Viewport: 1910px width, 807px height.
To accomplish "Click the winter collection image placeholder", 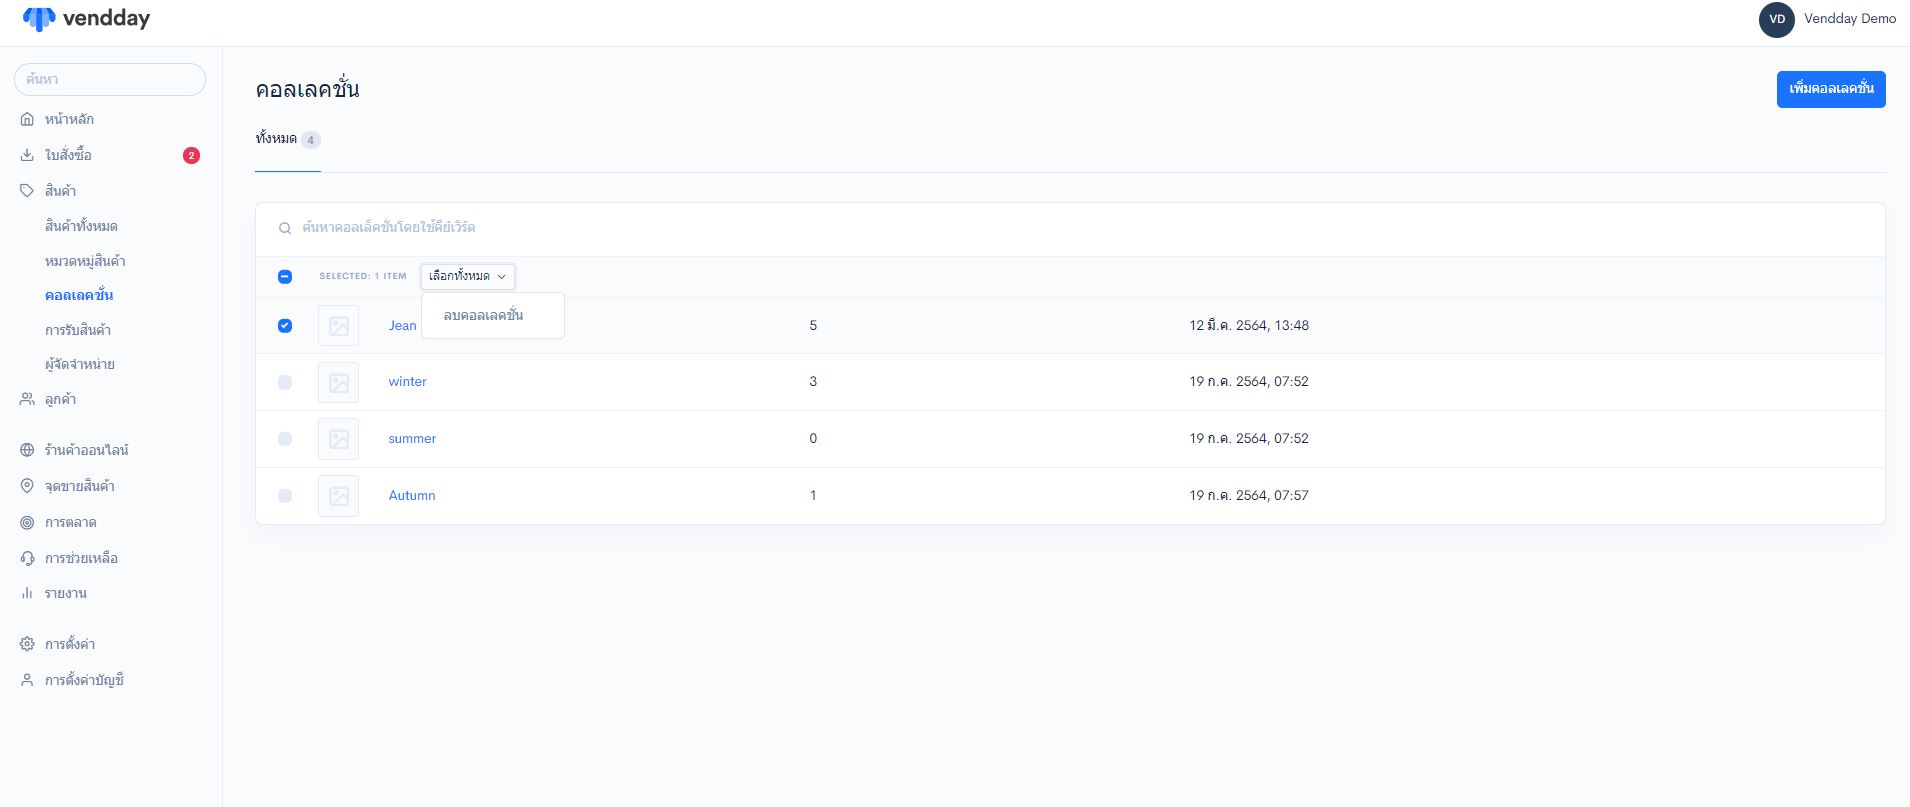I will pyautogui.click(x=338, y=382).
